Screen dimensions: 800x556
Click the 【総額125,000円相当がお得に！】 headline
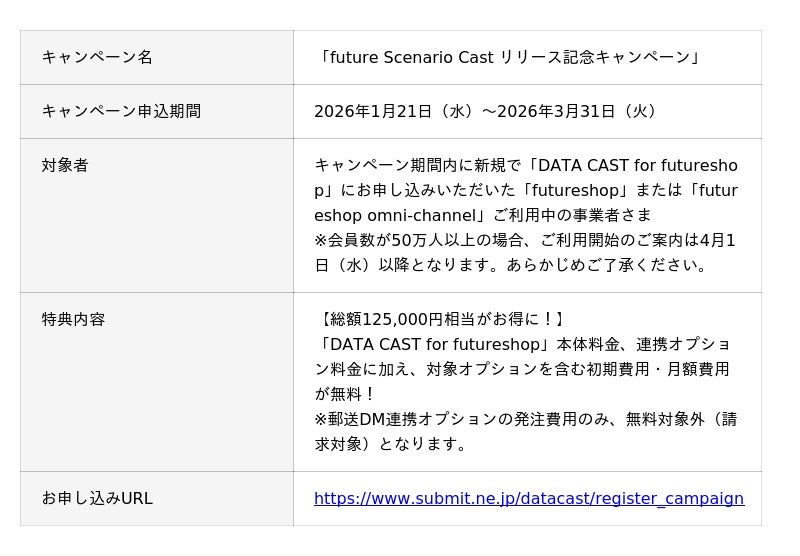pyautogui.click(x=441, y=319)
